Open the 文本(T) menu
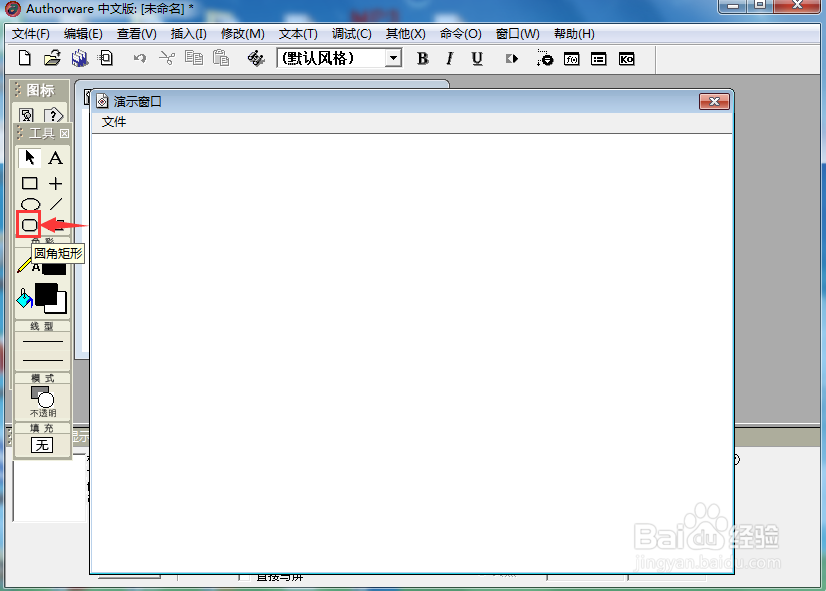This screenshot has width=826, height=591. pos(298,34)
